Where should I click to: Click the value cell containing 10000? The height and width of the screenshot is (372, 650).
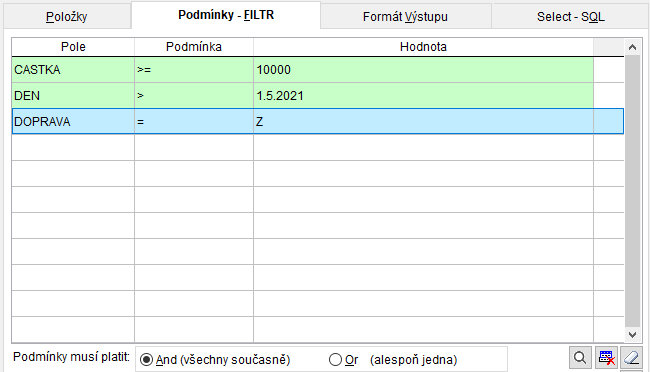pos(423,70)
